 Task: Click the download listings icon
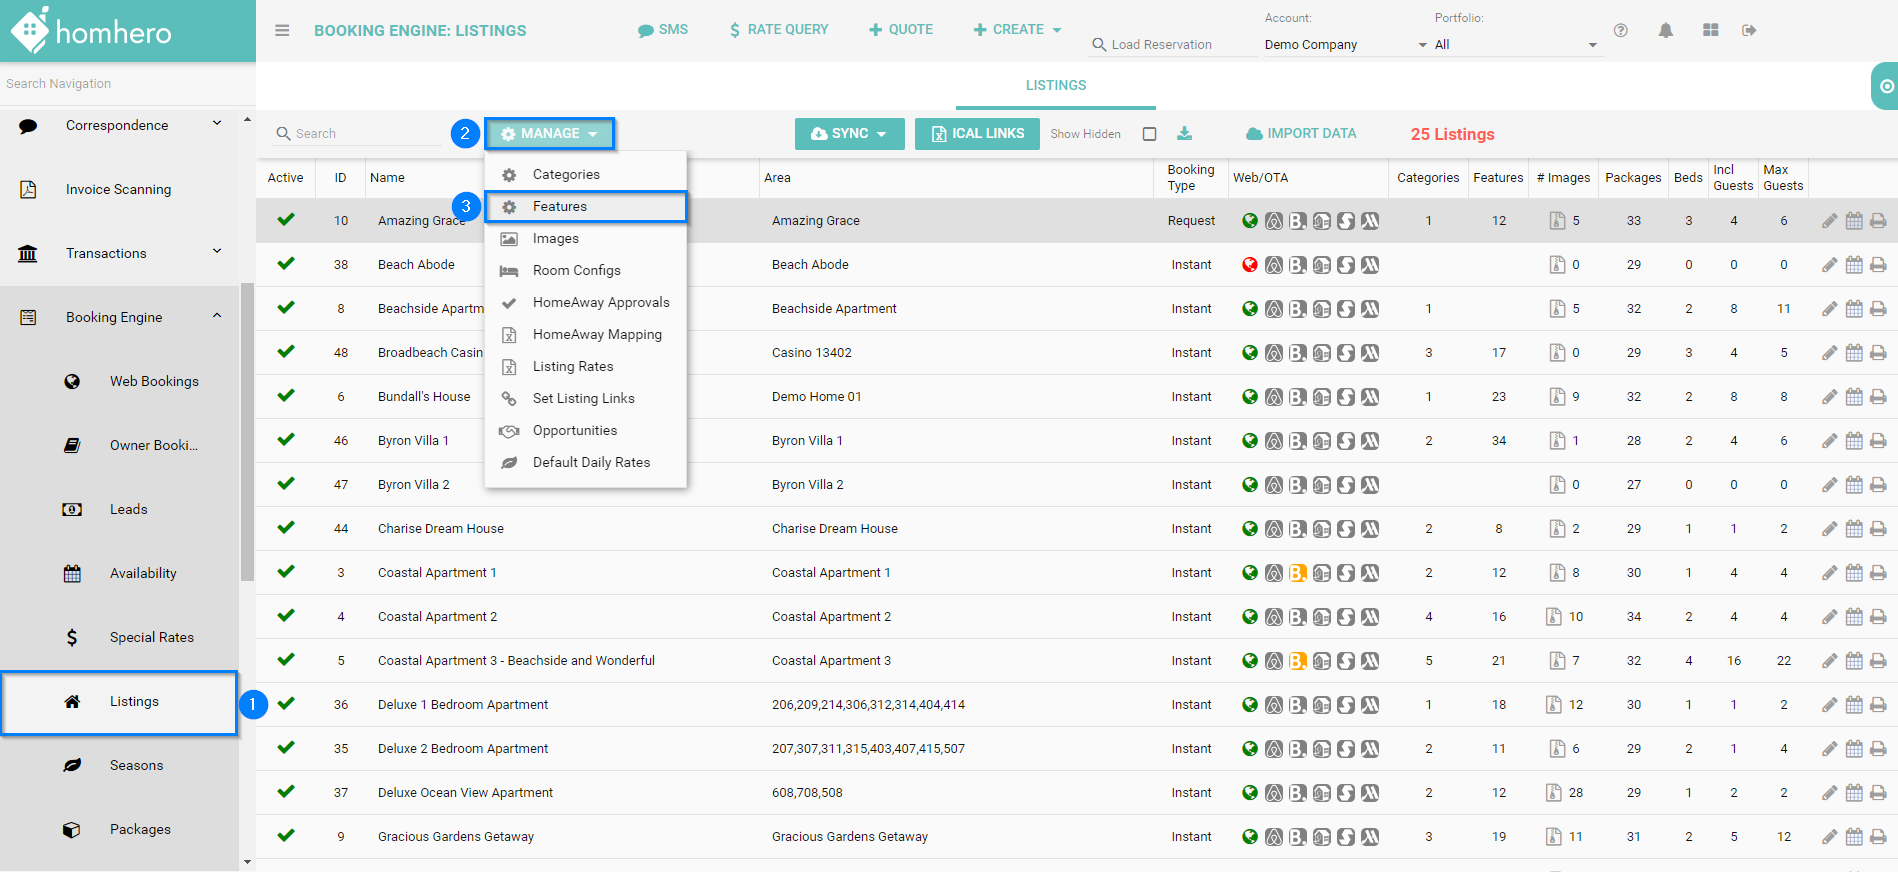[x=1184, y=134]
